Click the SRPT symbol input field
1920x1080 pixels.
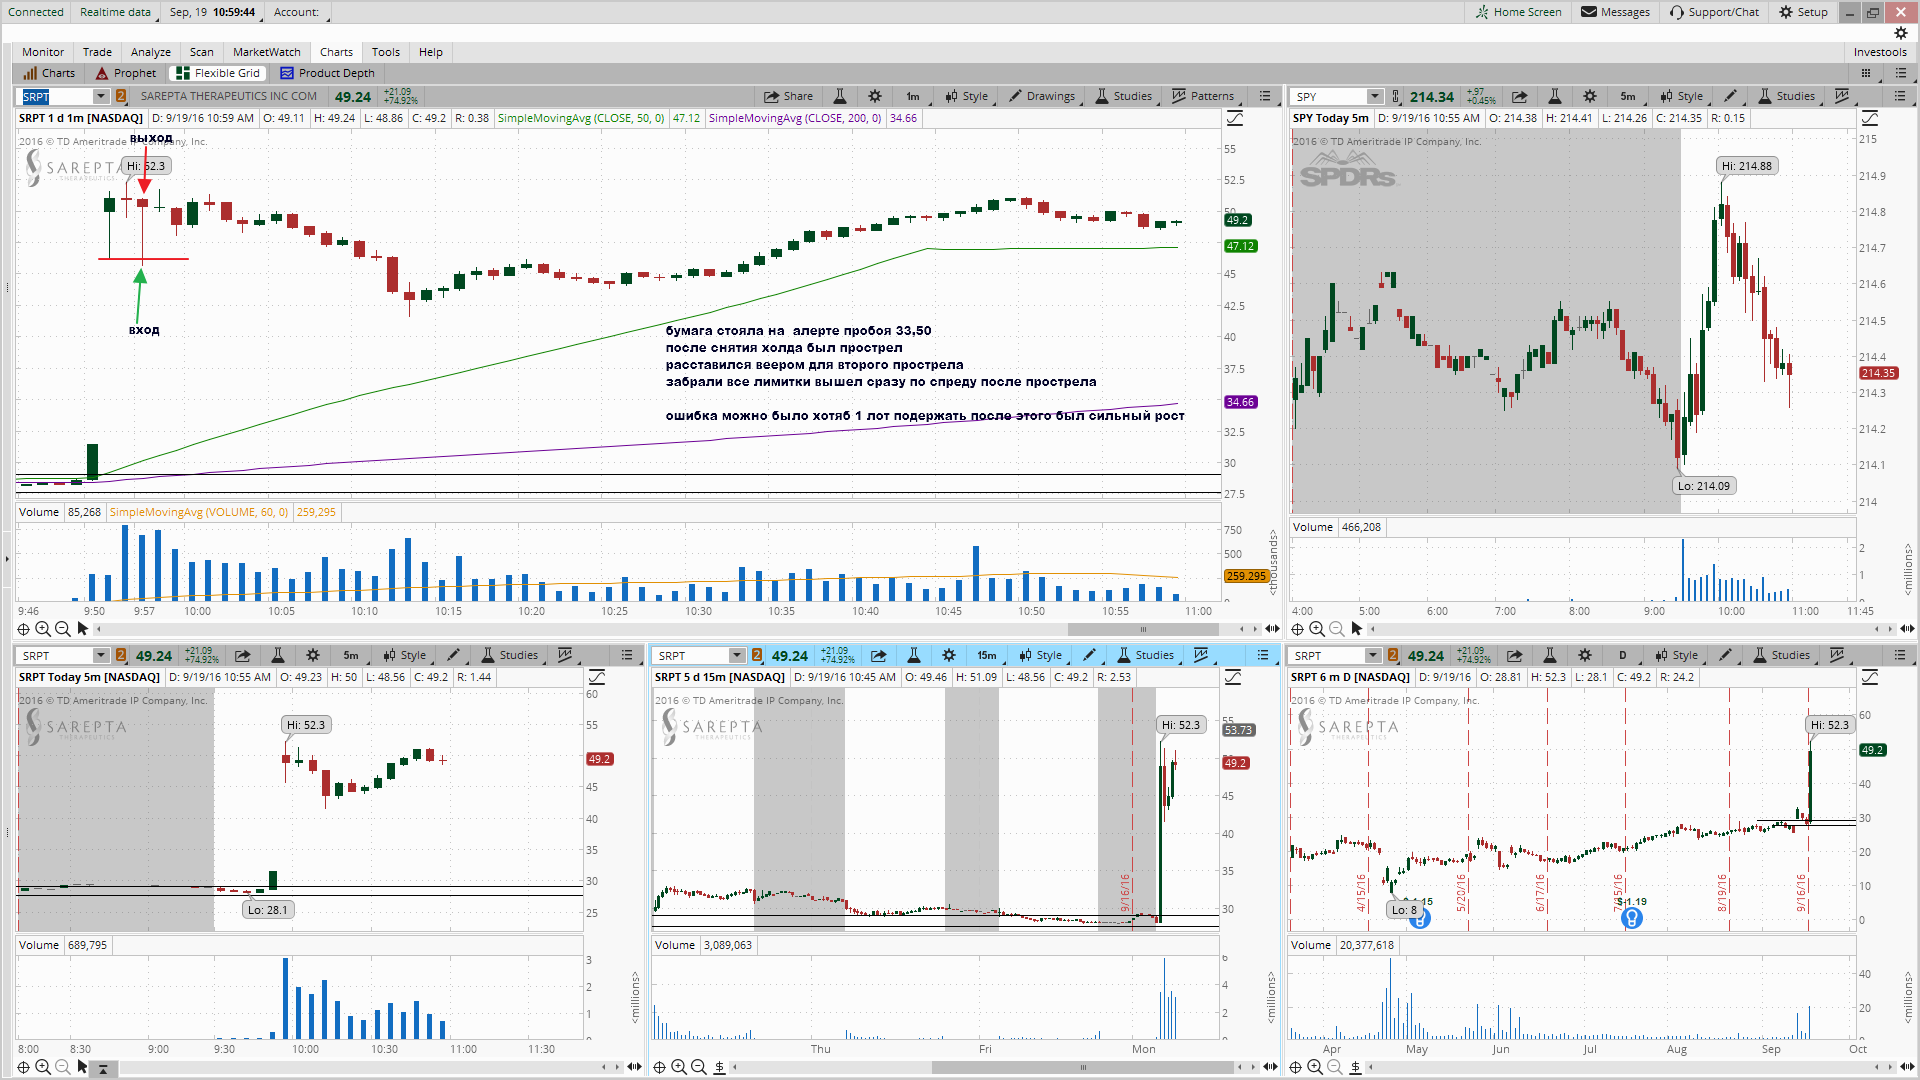(57, 96)
